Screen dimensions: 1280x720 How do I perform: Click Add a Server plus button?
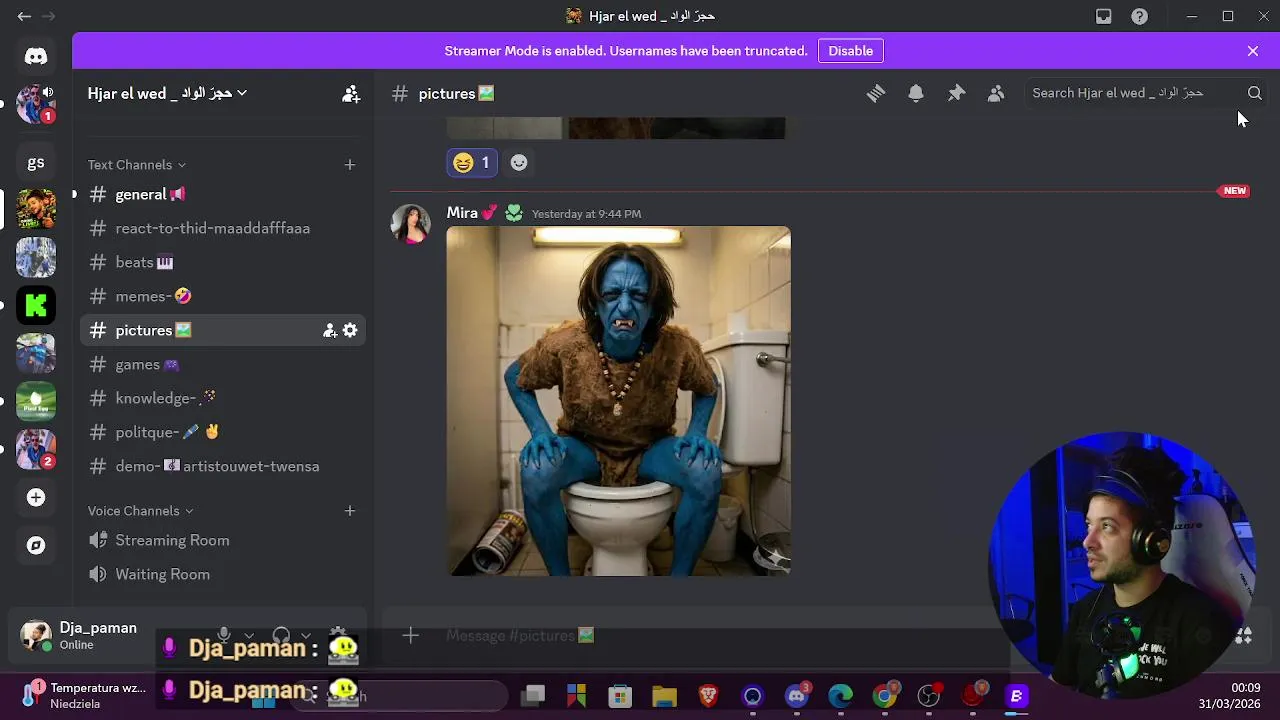(36, 497)
